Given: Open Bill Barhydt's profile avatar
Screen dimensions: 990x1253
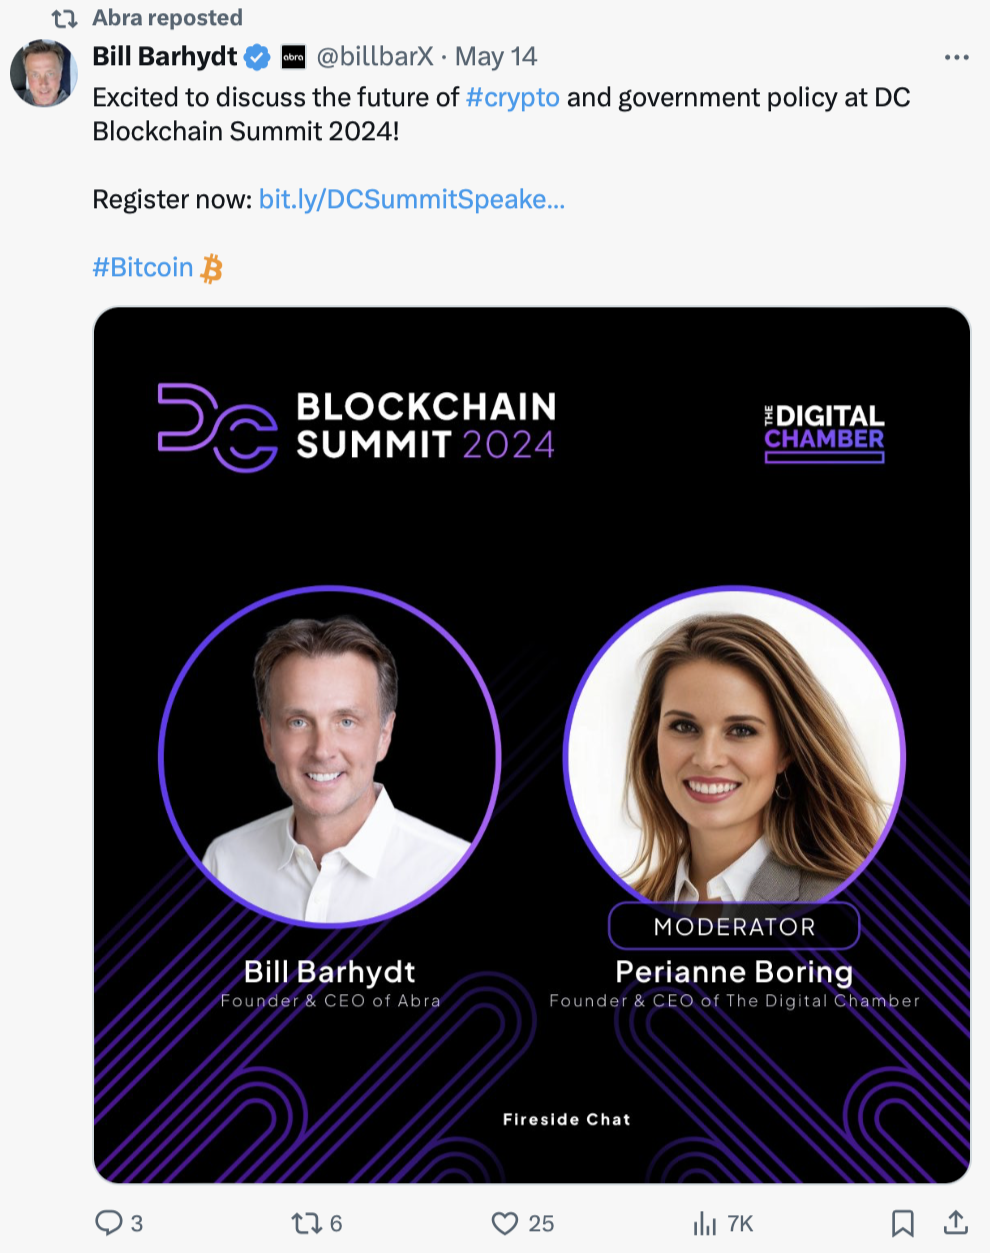Looking at the screenshot, I should click(43, 73).
